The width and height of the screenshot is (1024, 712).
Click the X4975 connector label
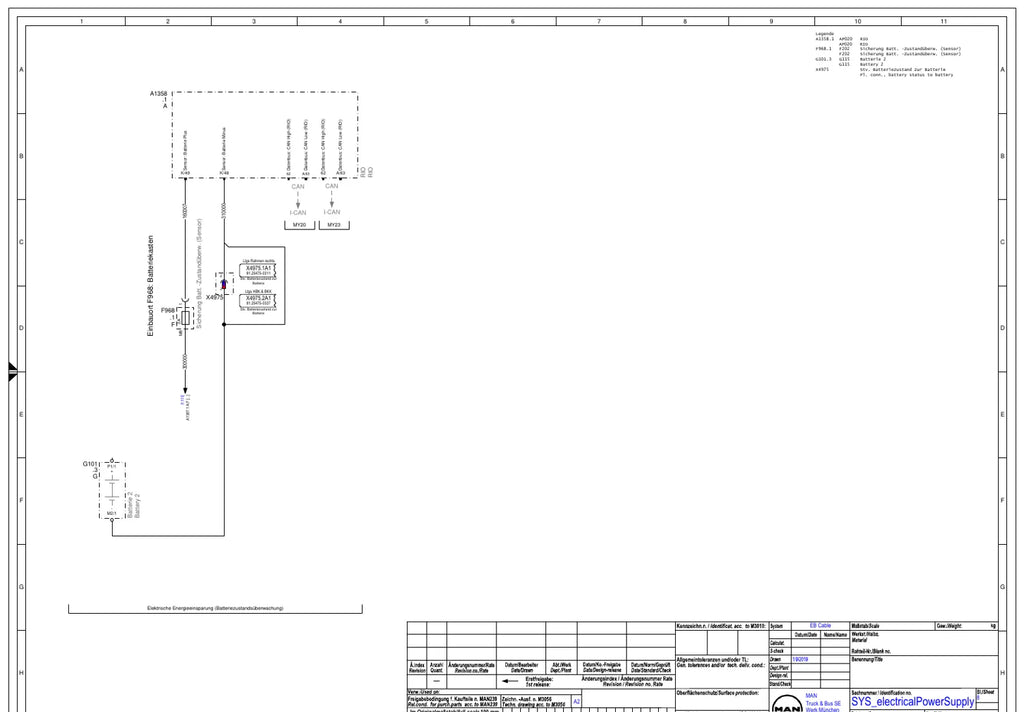coord(214,297)
